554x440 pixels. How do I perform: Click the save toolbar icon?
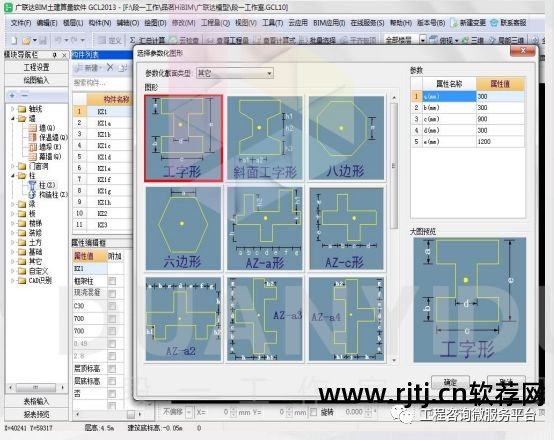pos(43,40)
